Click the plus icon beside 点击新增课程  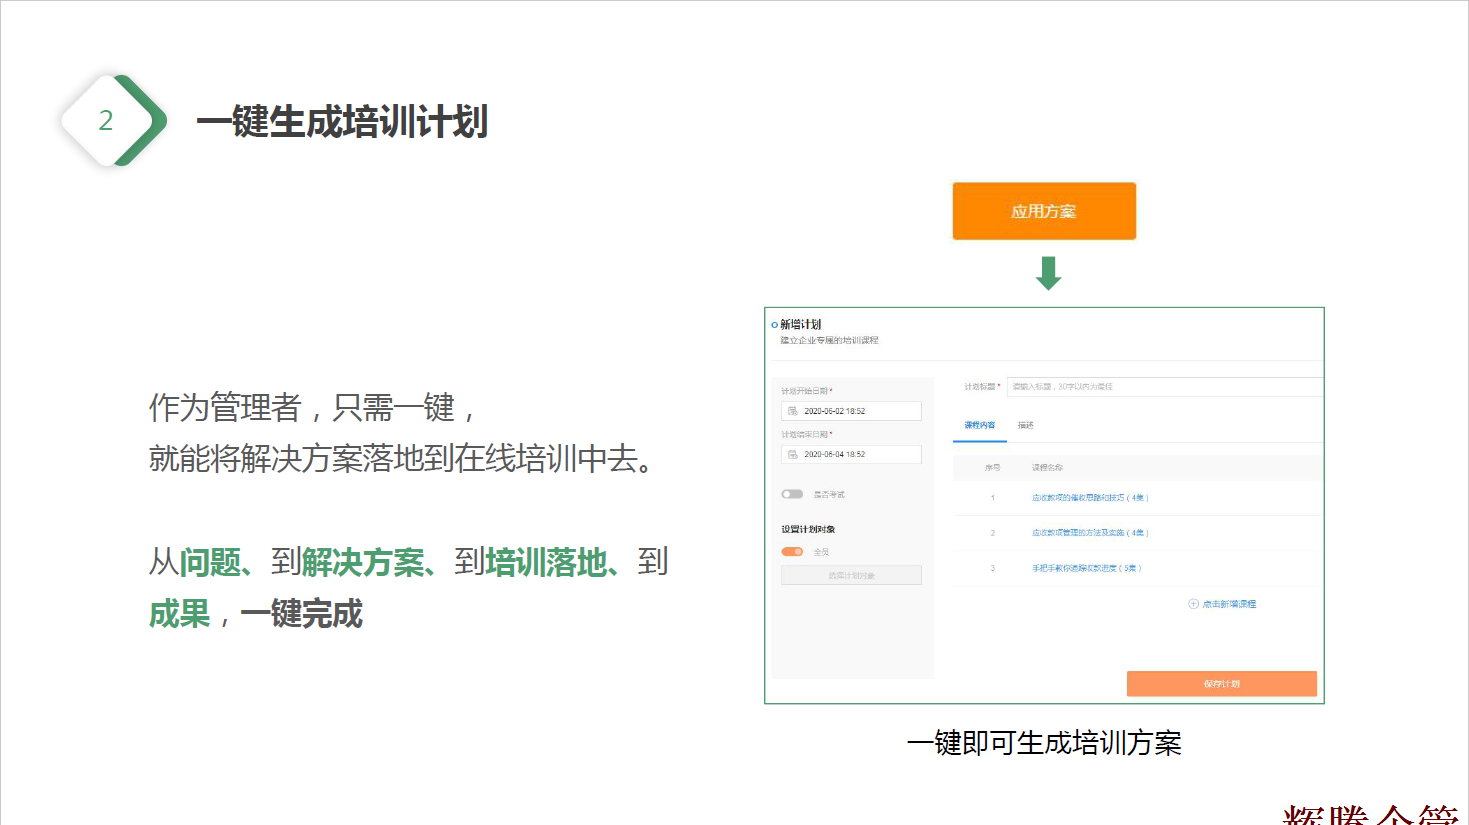[x=1193, y=604]
